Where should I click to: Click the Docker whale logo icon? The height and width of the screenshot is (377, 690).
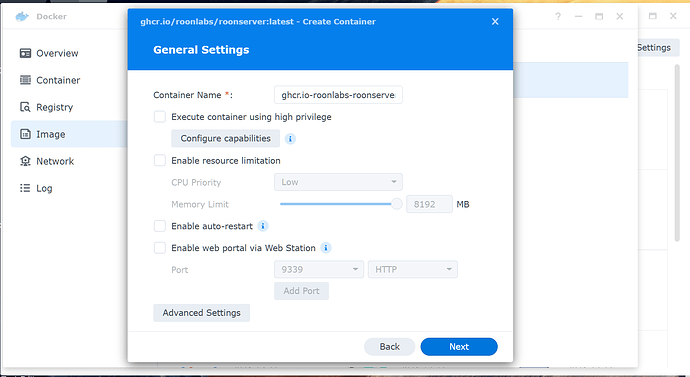tap(22, 17)
